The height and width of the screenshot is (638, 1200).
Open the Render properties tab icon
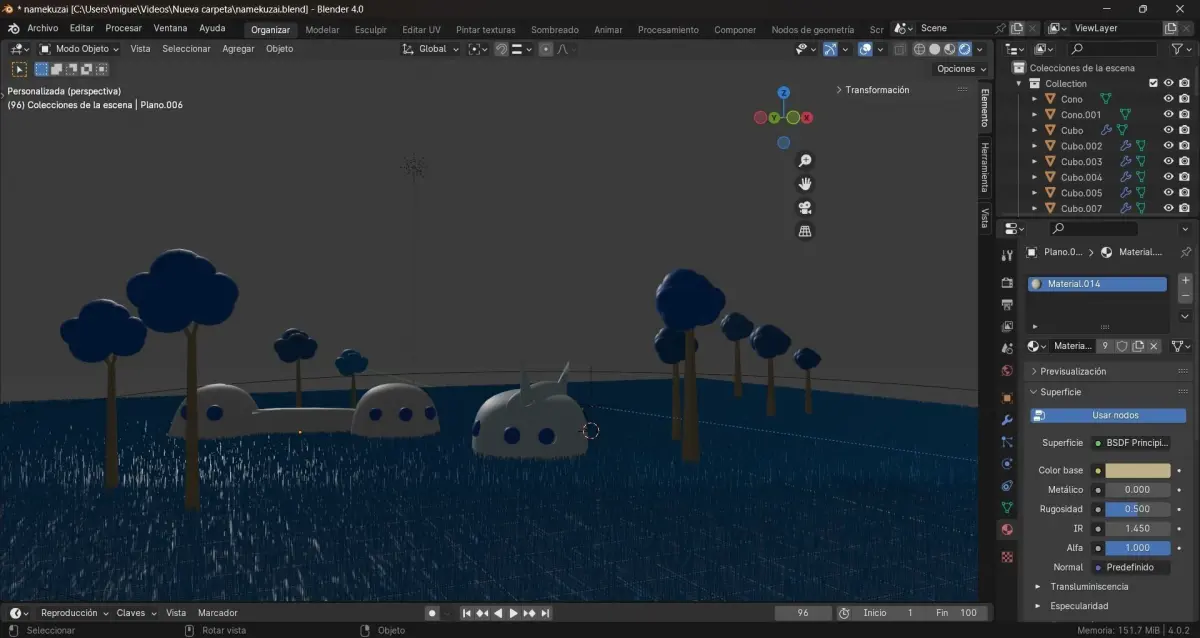tap(1007, 283)
